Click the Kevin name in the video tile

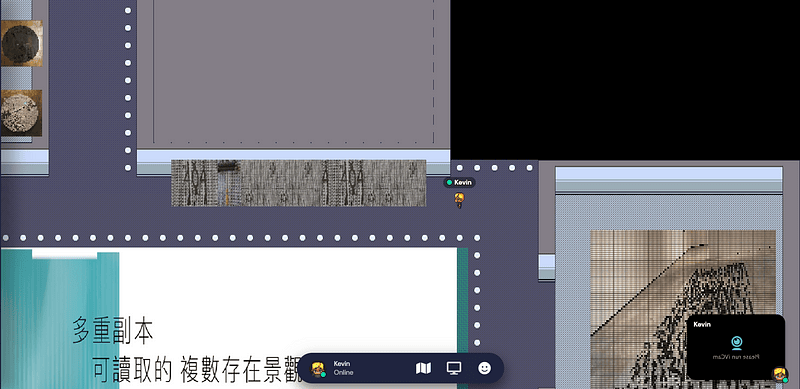702,324
